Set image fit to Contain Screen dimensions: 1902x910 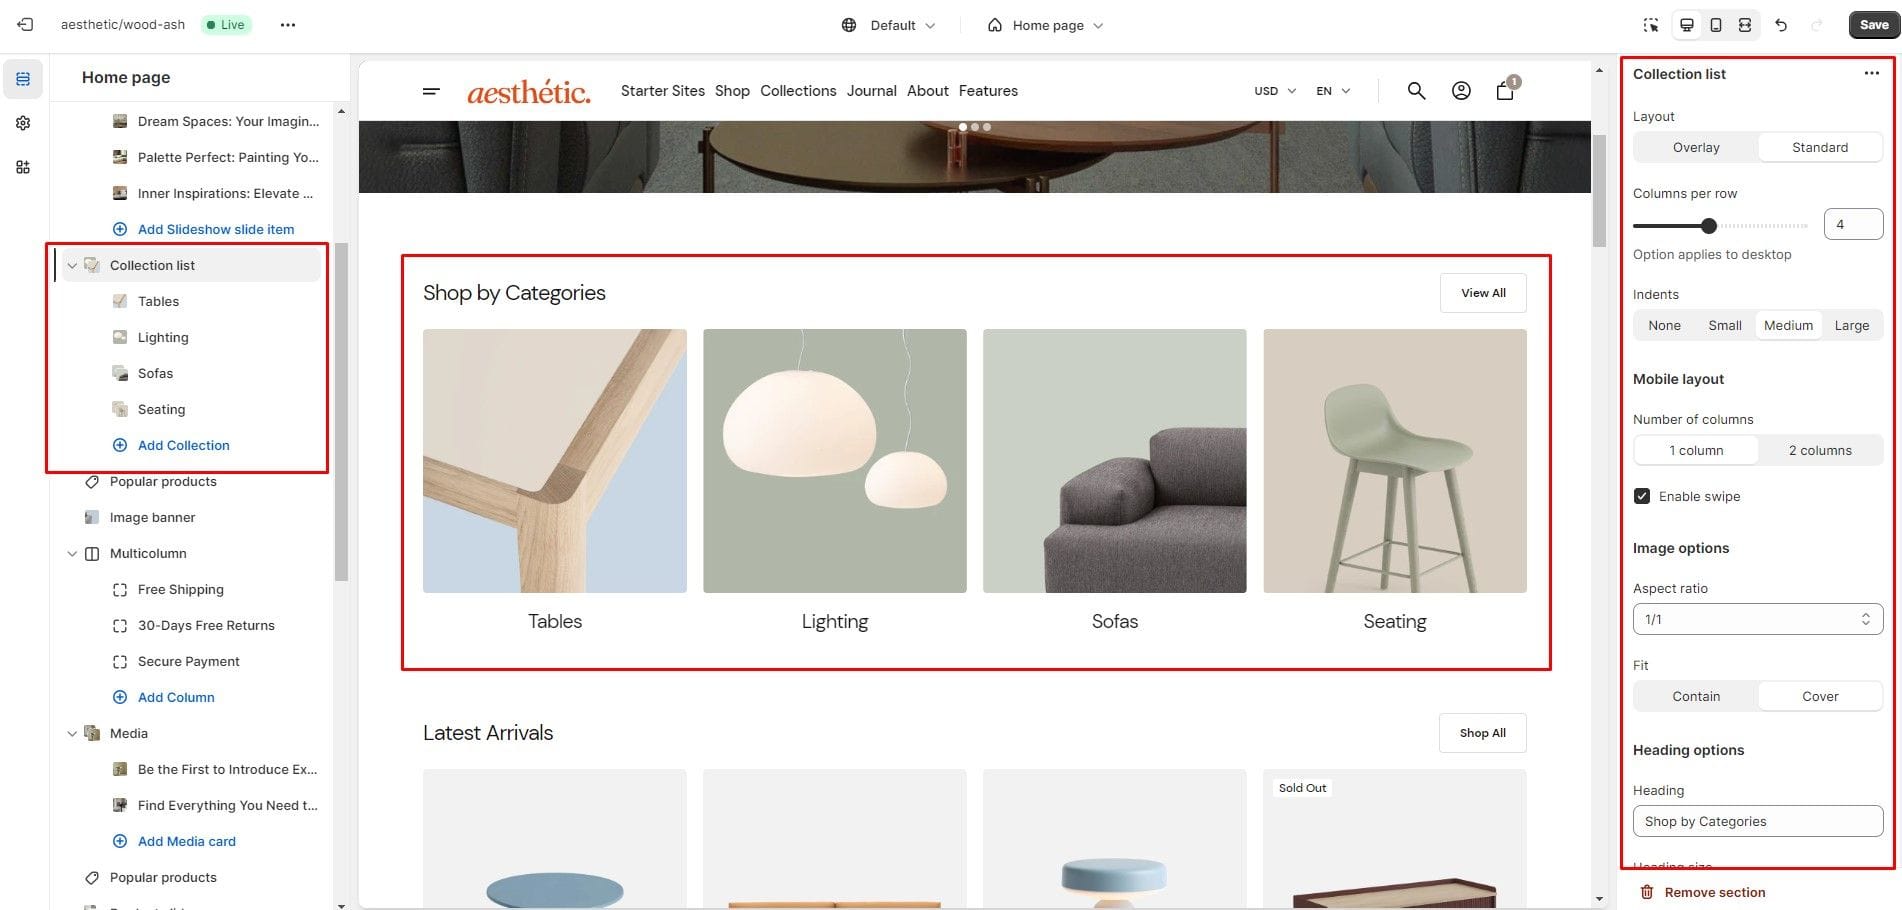coord(1696,696)
